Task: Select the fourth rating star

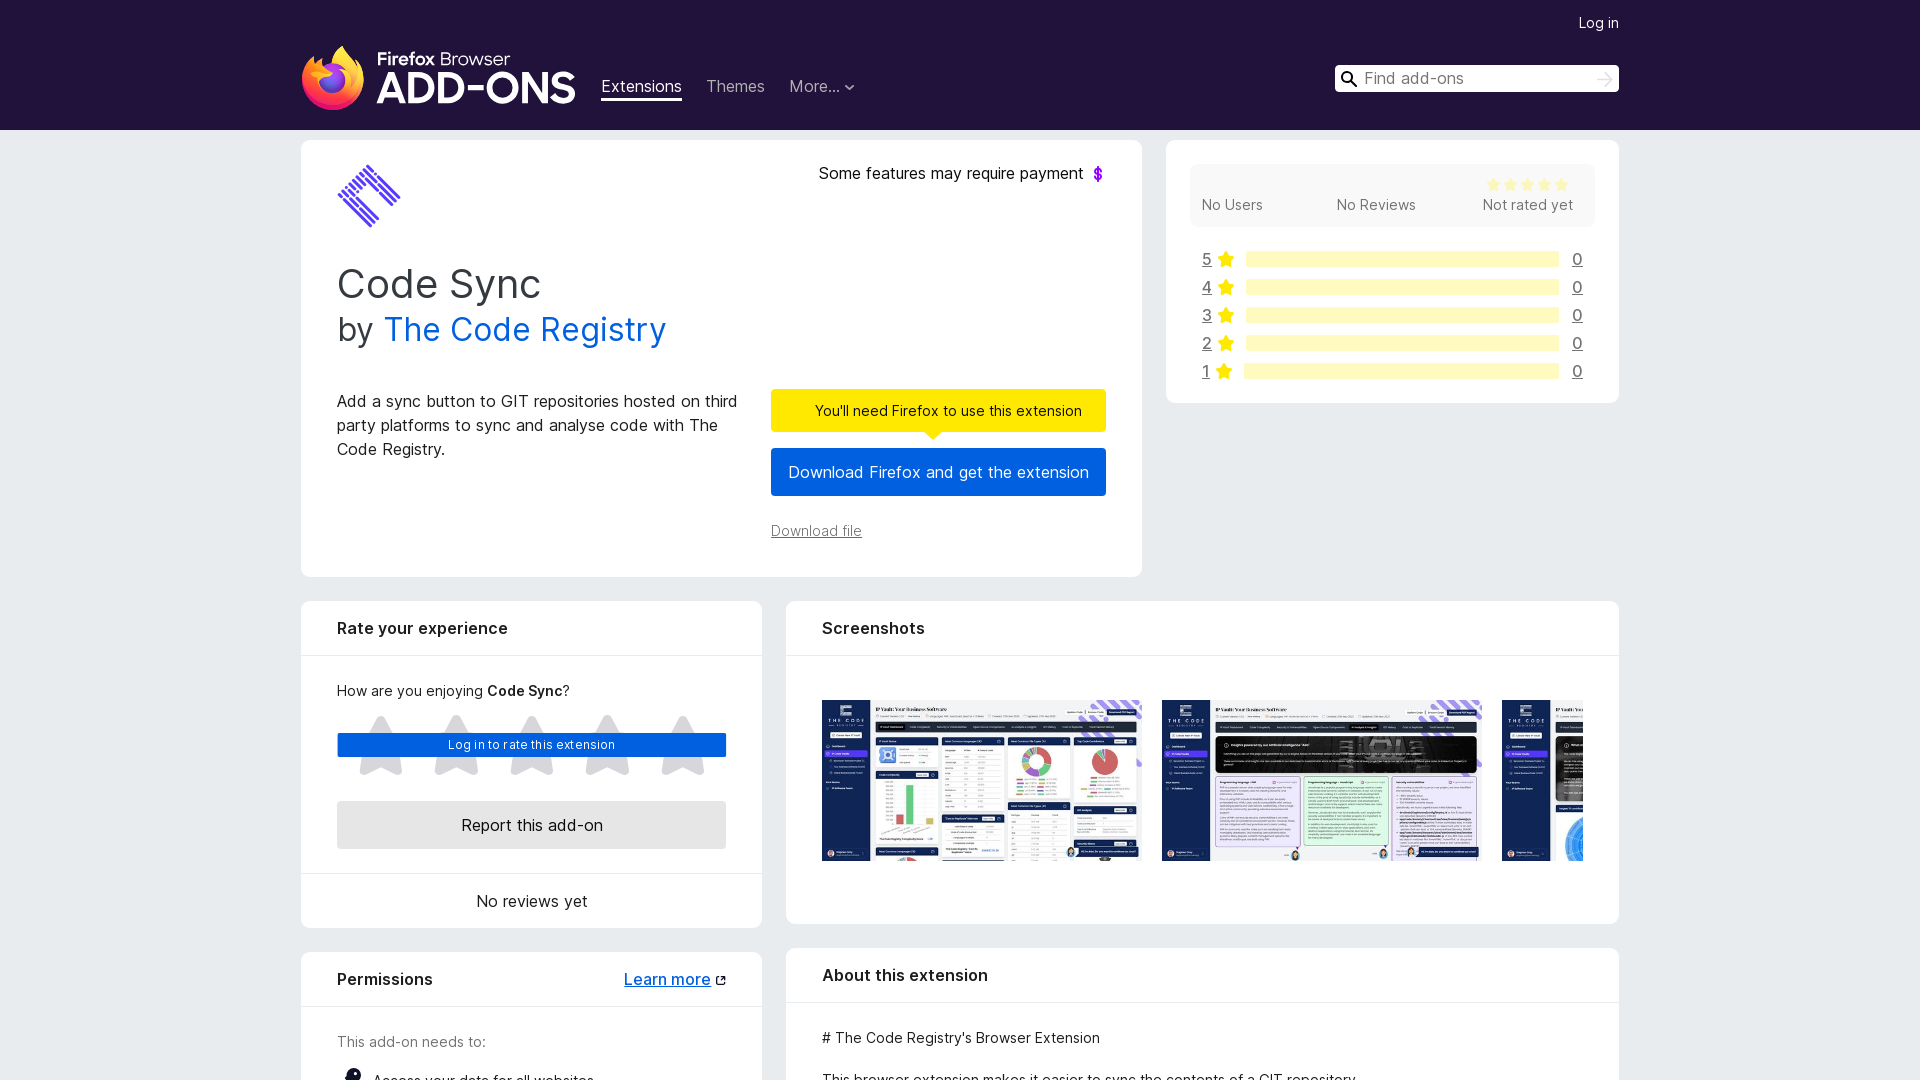Action: pos(607,745)
